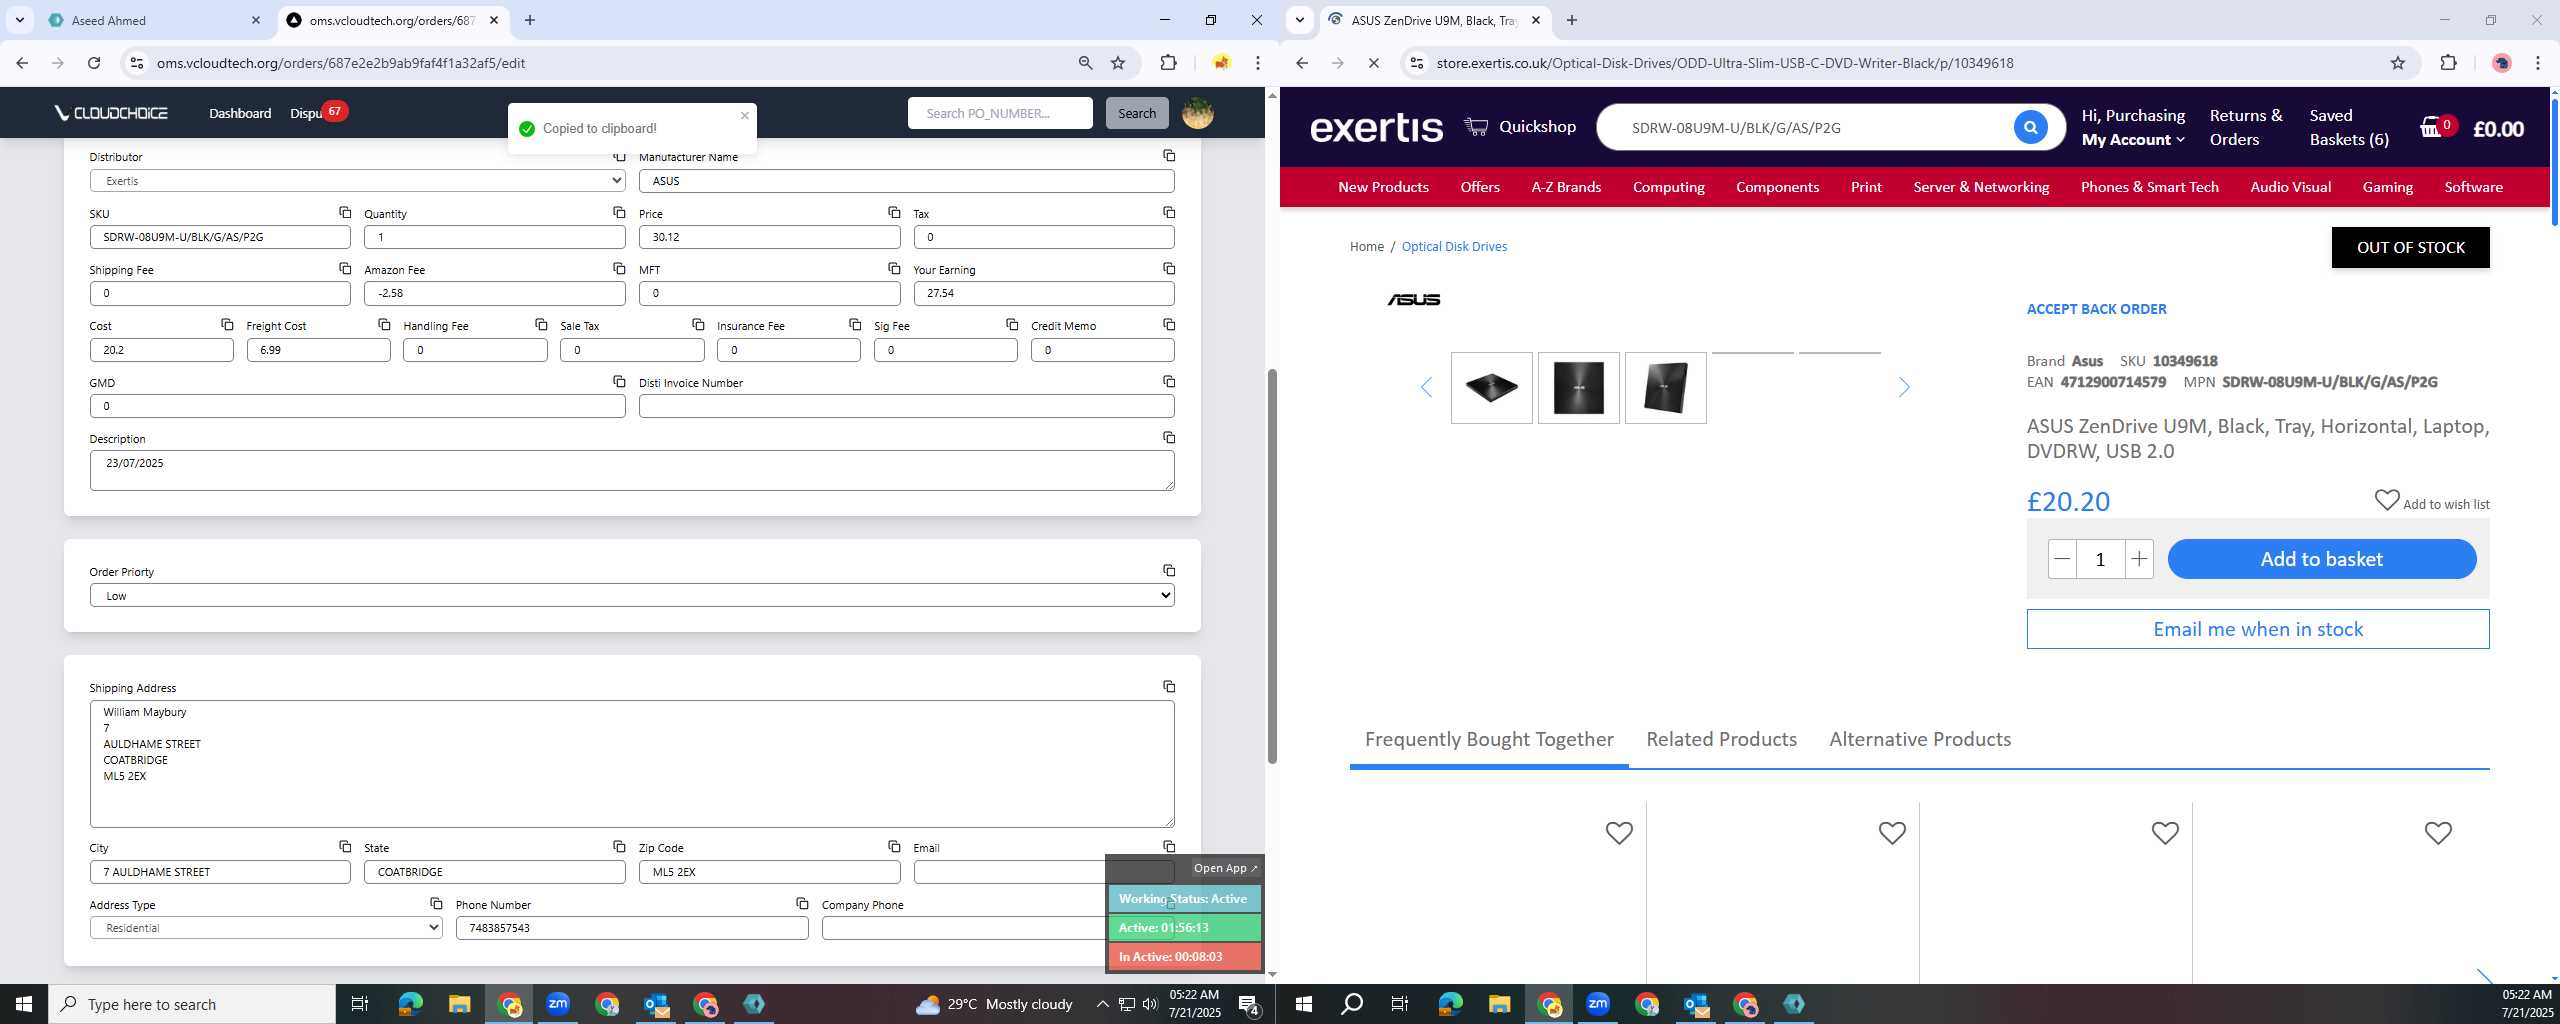This screenshot has height=1024, width=2560.
Task: Increase basket quantity with plus button
Action: click(2138, 559)
